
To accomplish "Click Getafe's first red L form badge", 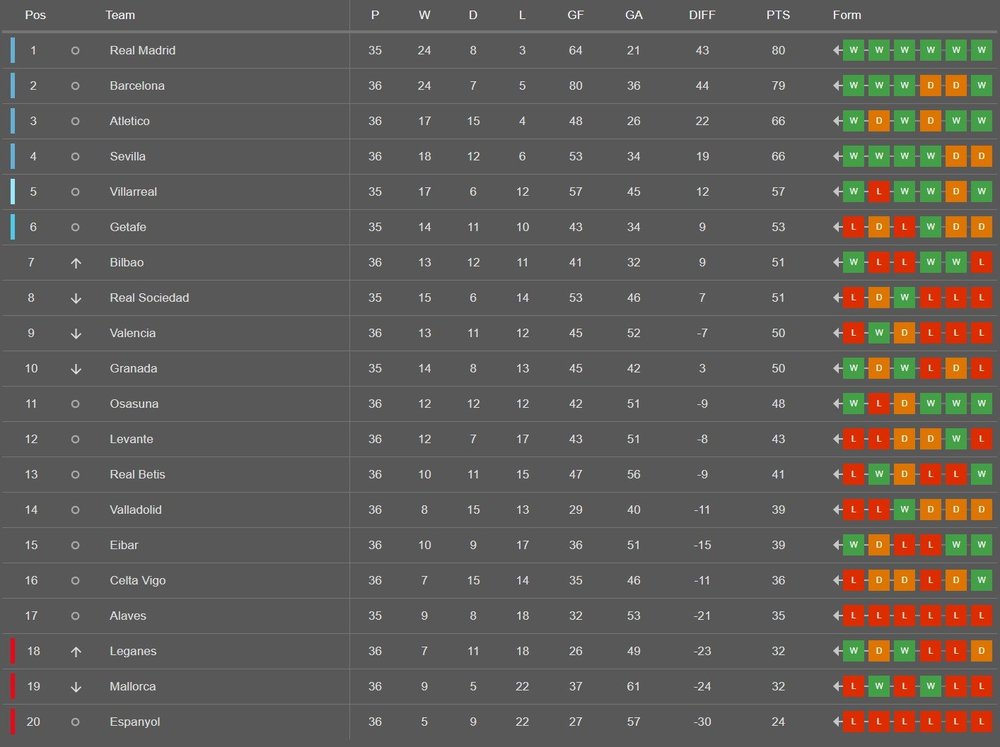I will [853, 227].
